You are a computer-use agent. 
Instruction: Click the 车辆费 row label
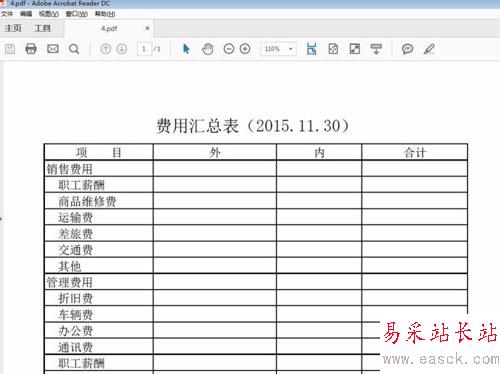(76, 315)
